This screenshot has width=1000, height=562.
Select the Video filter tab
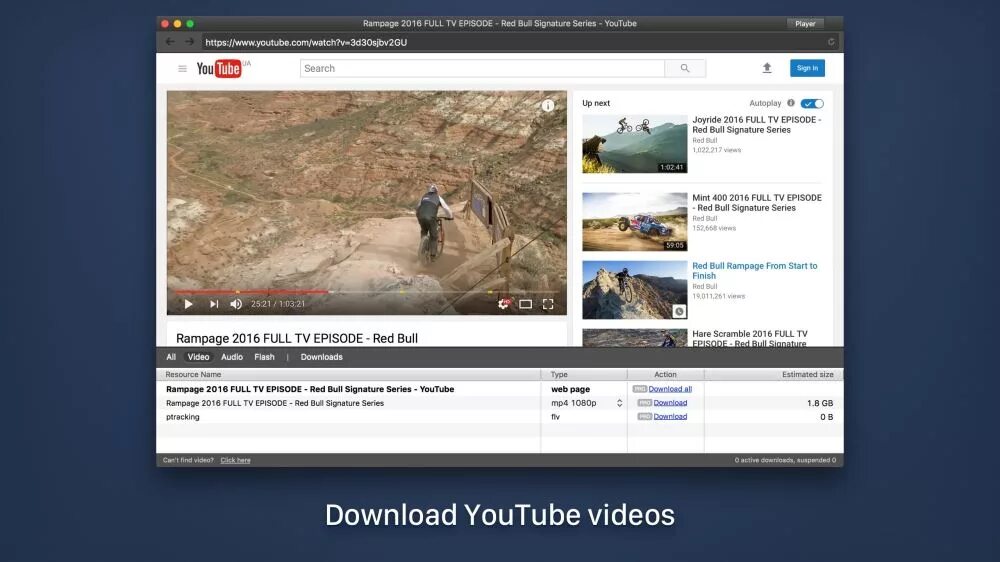tap(198, 357)
